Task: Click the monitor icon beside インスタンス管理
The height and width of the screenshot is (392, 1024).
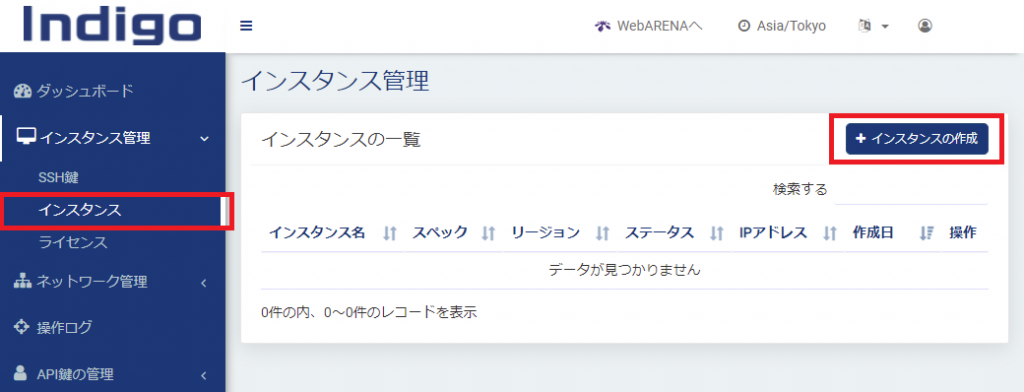Action: [x=25, y=138]
